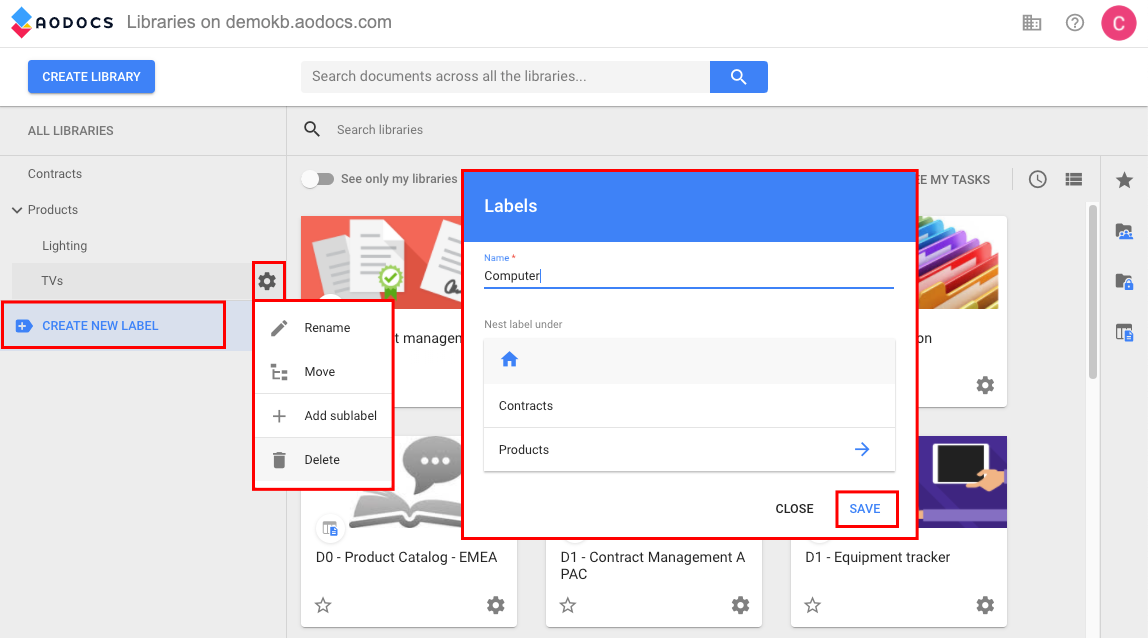Screen dimensions: 1148x638
Task: Click library type badge on D0 Product Catalog card
Action: (x=330, y=528)
